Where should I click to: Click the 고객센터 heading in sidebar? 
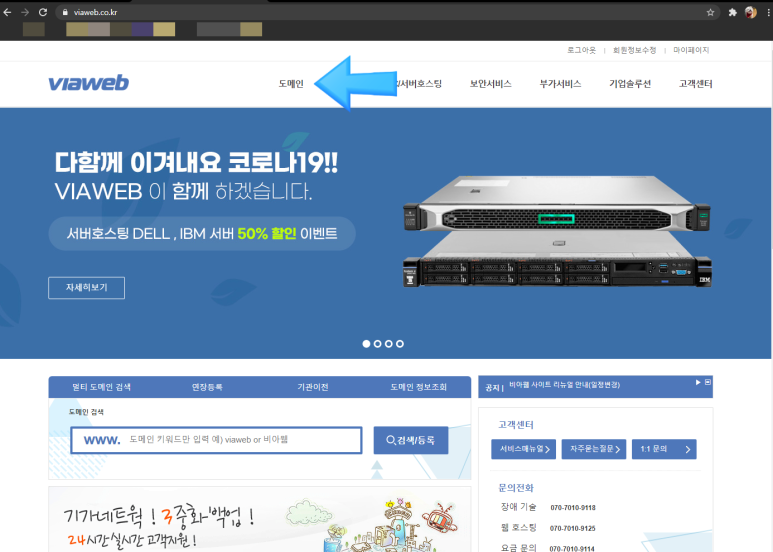coord(516,425)
